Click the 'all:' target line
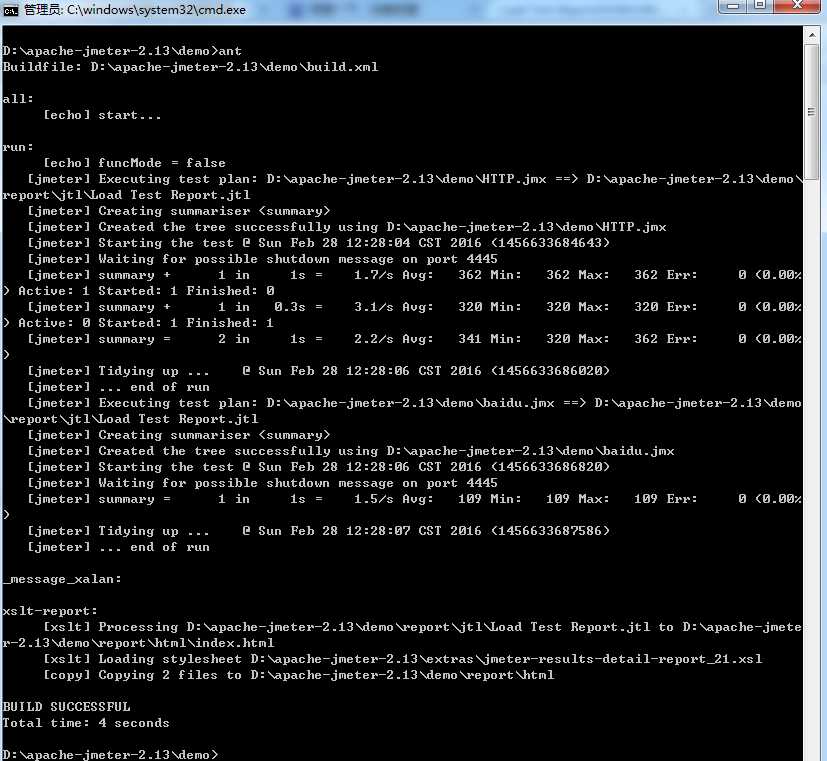 point(18,99)
